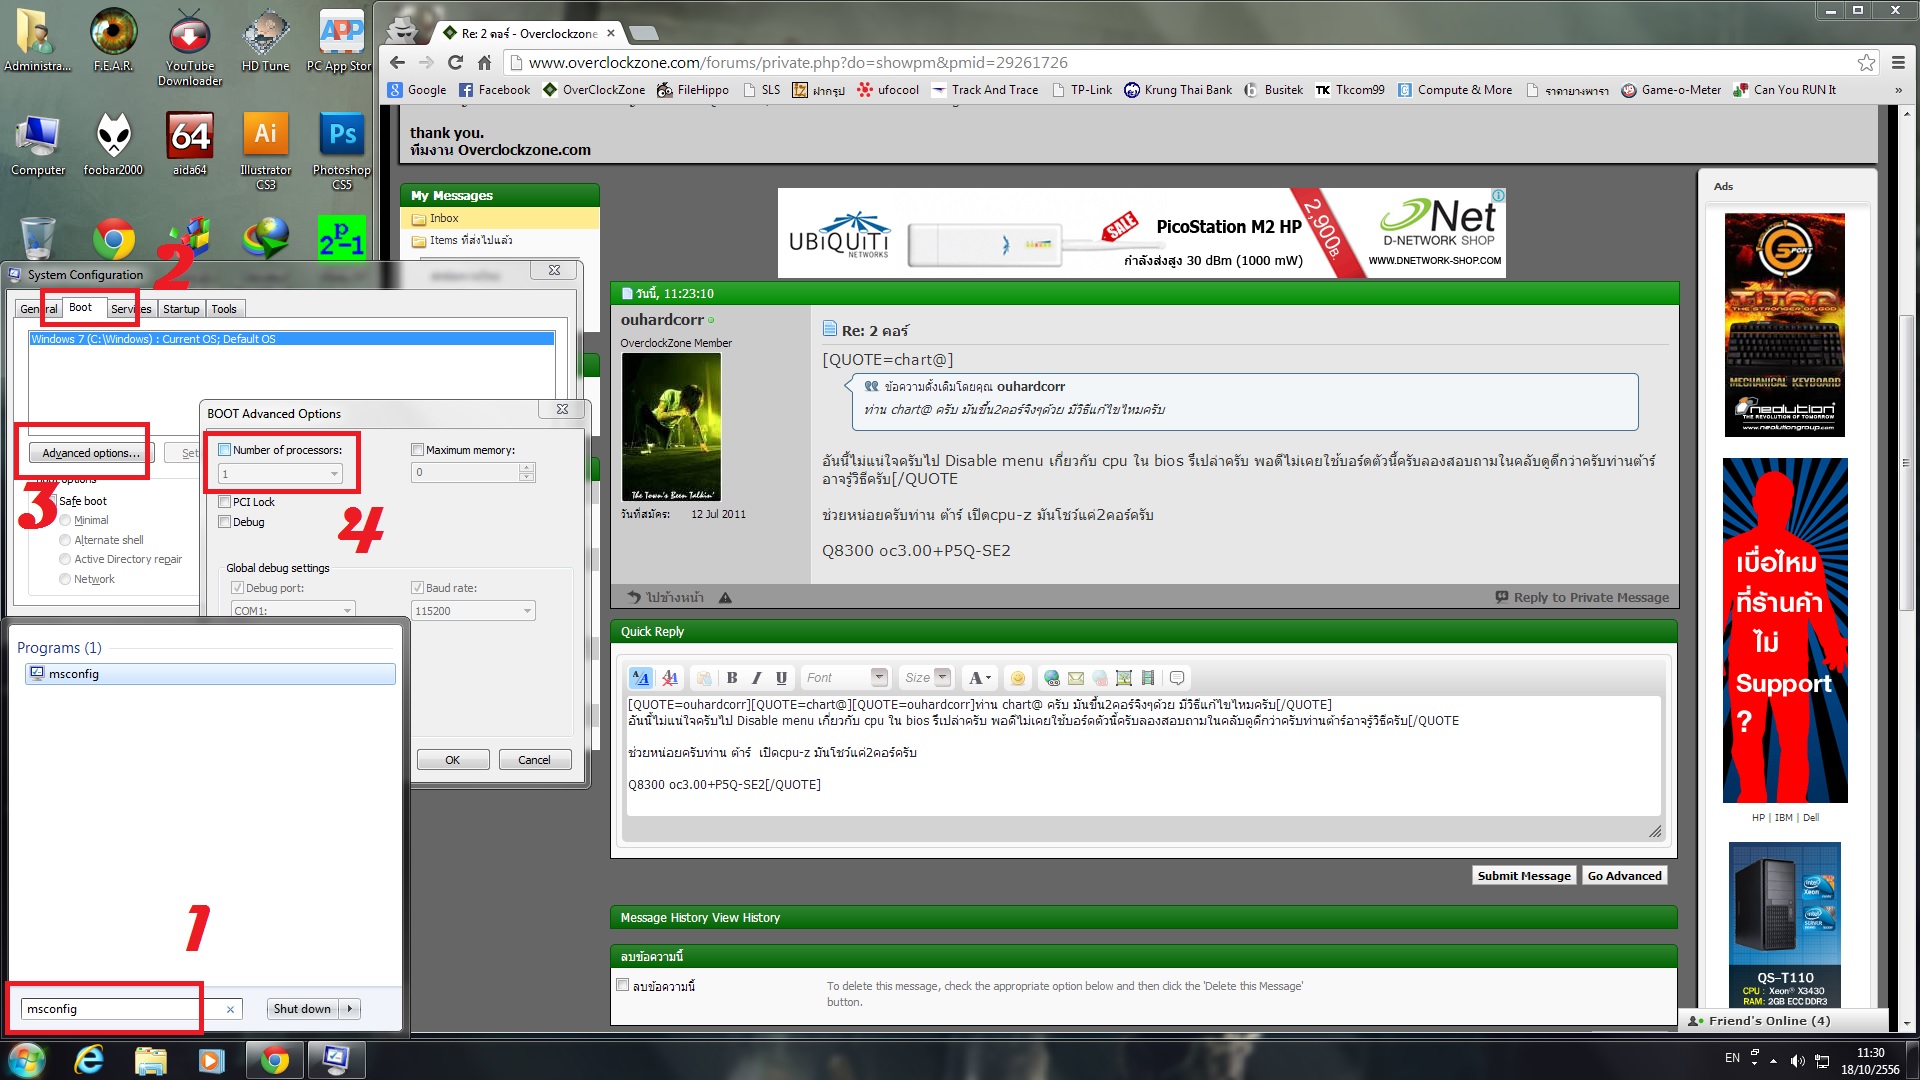
Task: Click the underline formatting icon
Action: tap(781, 678)
